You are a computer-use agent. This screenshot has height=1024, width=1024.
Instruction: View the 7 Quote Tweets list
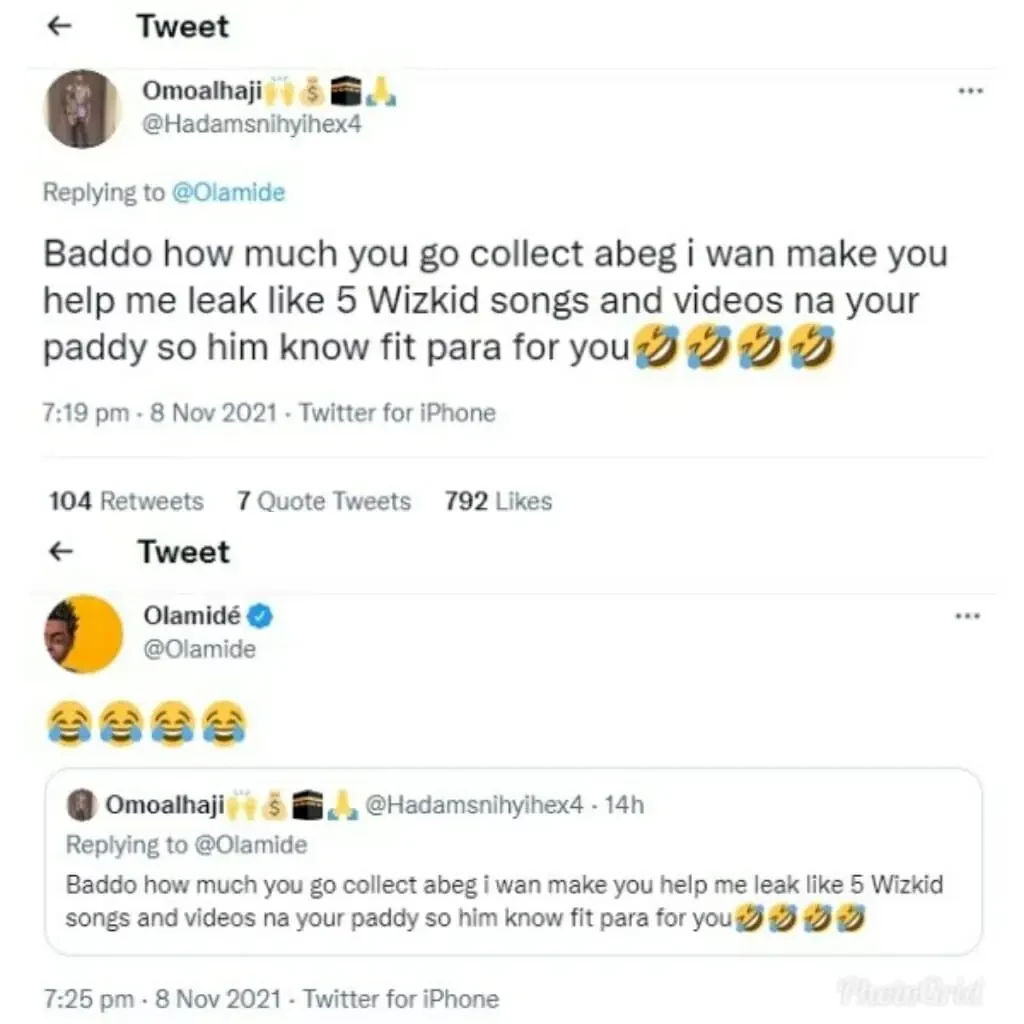(x=324, y=501)
